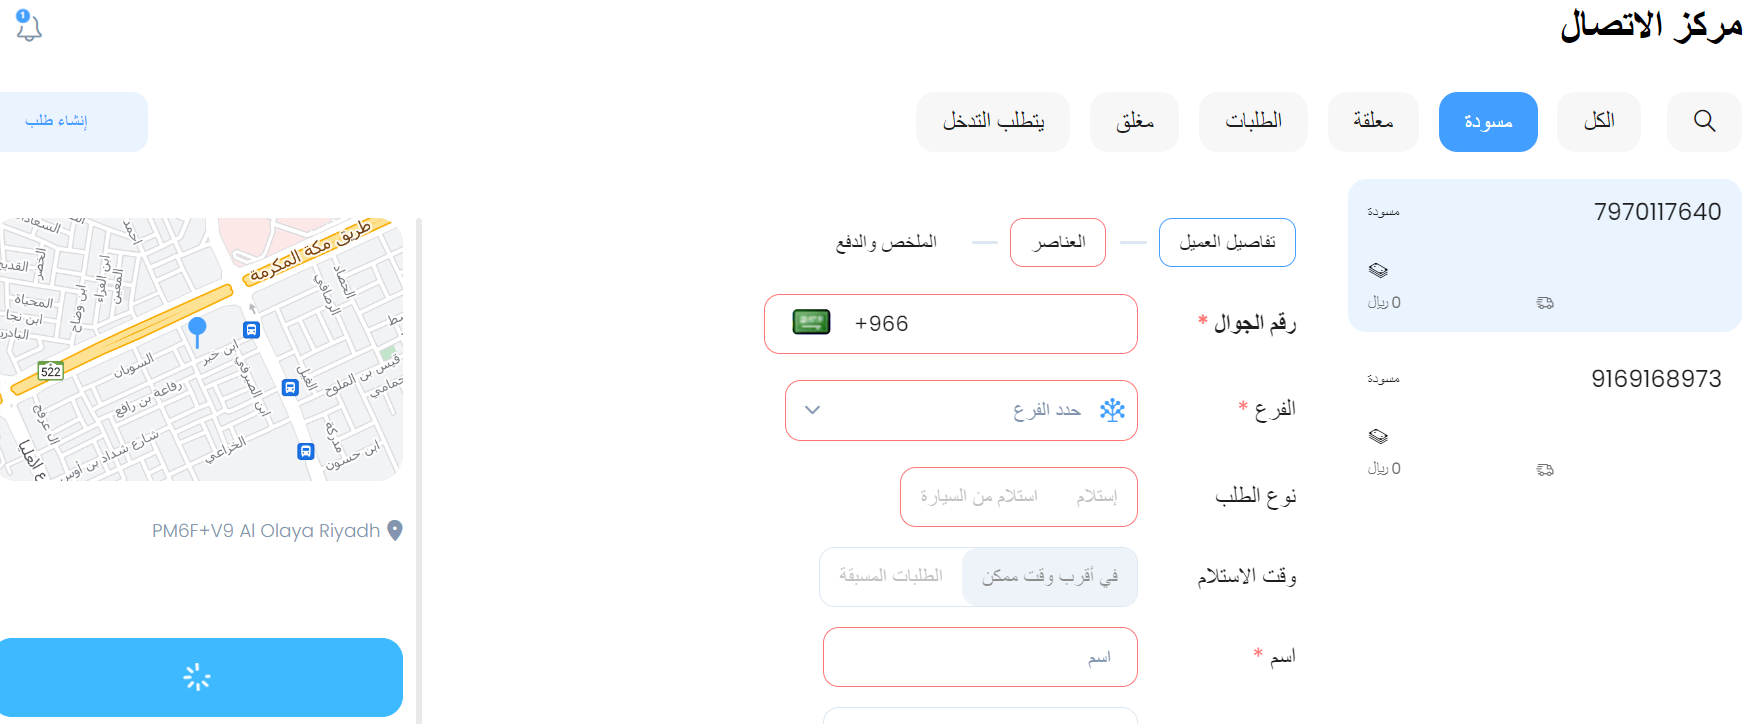This screenshot has height=724, width=1746.
Task: Open draft order 9169168973
Action: 1545,422
